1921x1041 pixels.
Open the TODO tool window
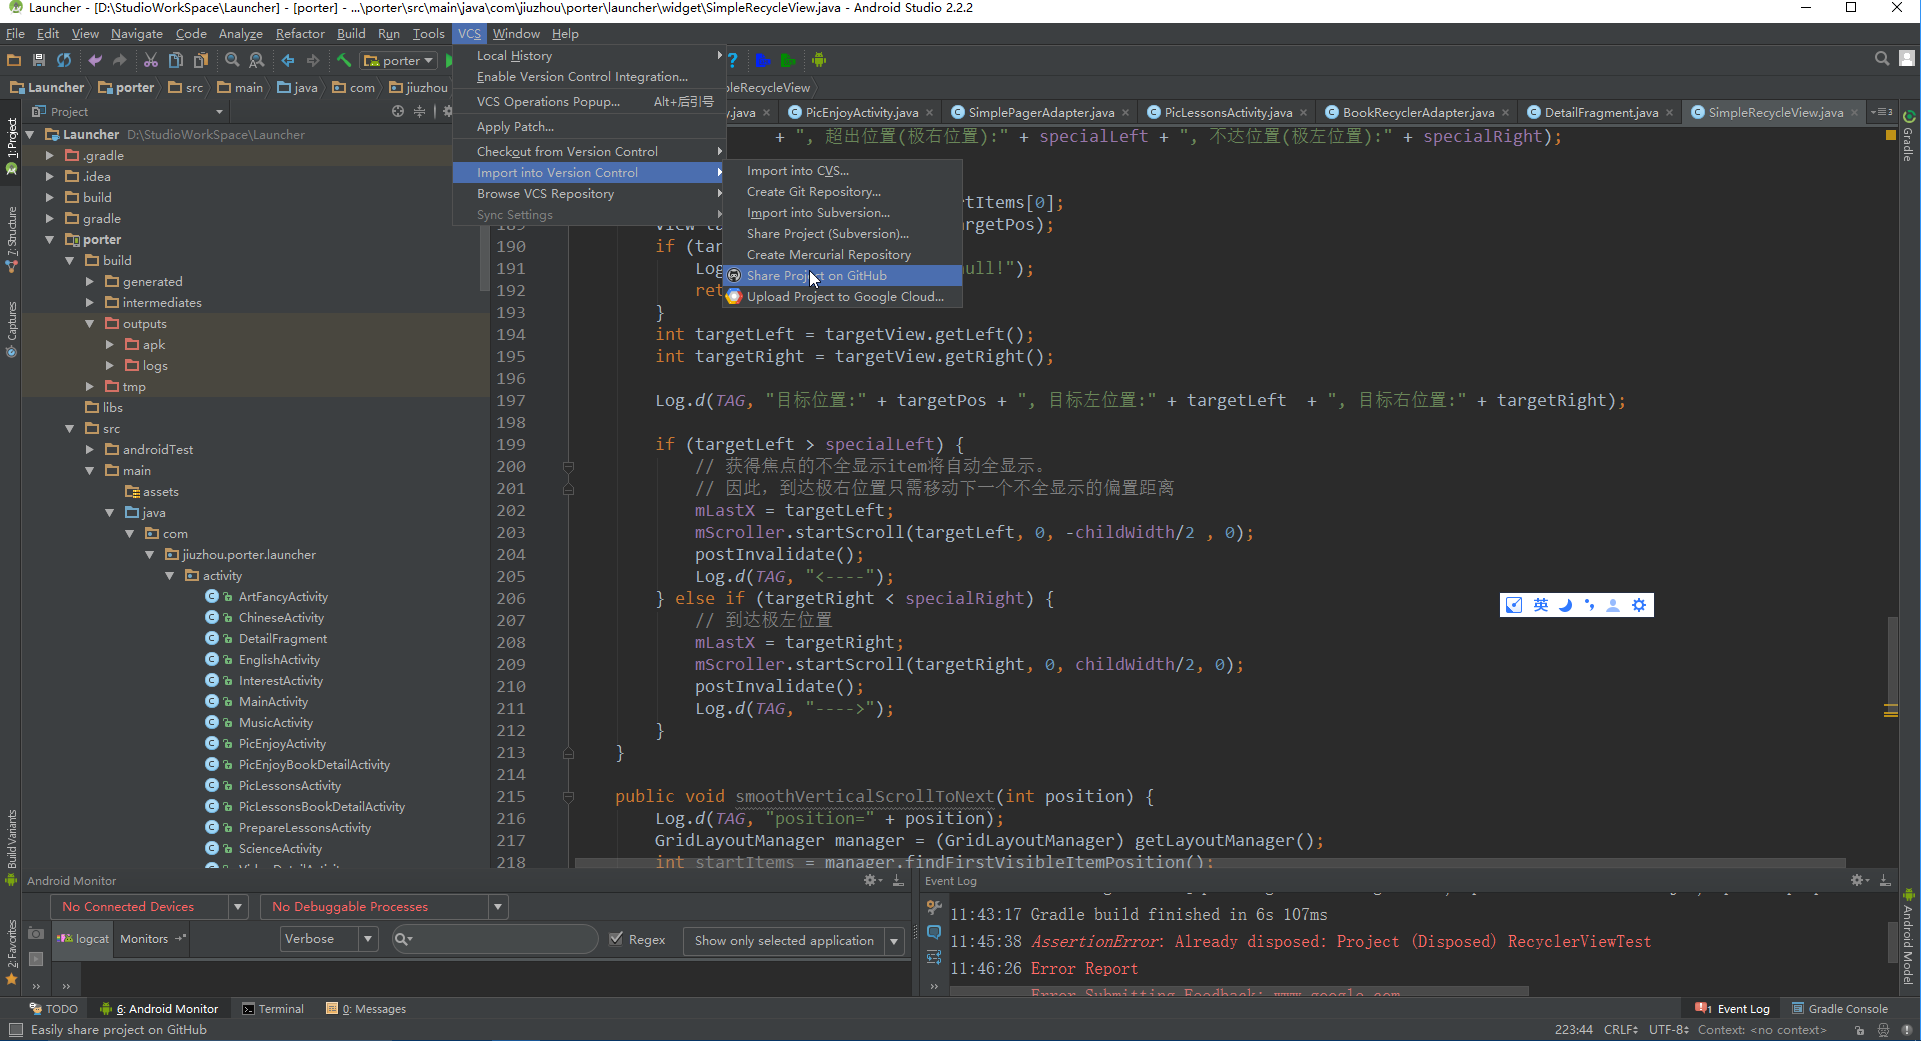click(54, 1008)
